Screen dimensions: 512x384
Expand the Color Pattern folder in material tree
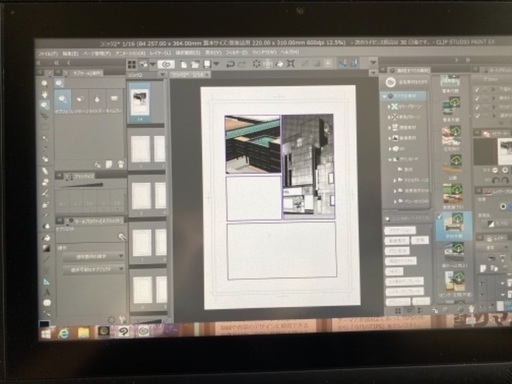[x=389, y=107]
